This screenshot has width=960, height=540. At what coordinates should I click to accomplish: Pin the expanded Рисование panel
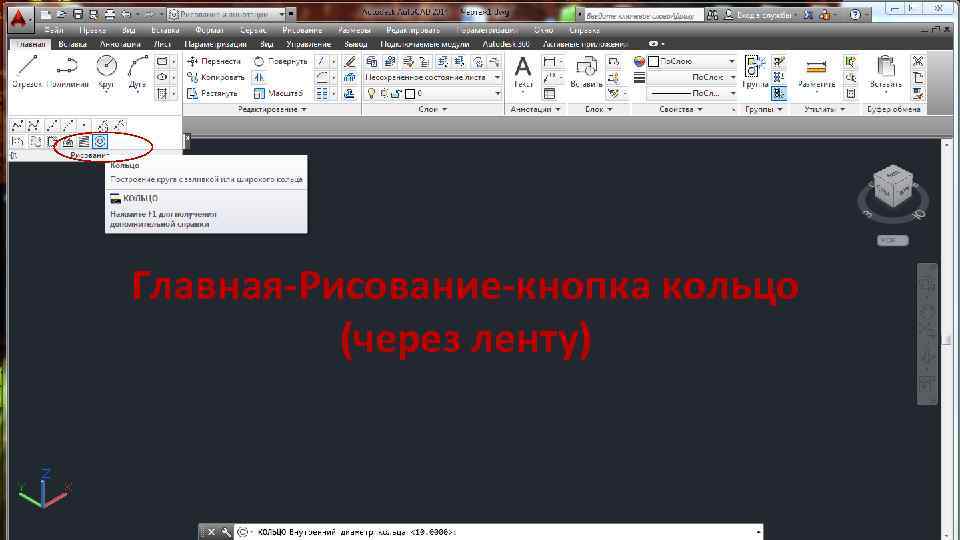click(13, 156)
